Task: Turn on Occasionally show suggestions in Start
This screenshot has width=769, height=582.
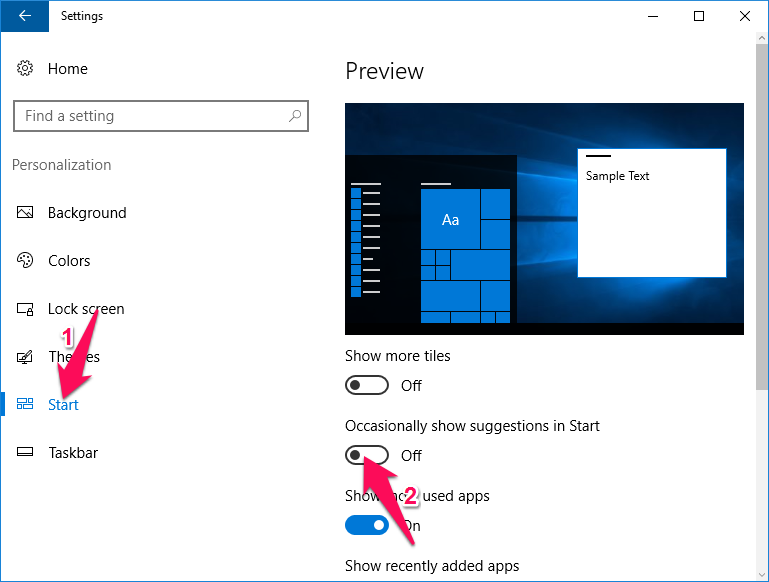Action: tap(366, 455)
